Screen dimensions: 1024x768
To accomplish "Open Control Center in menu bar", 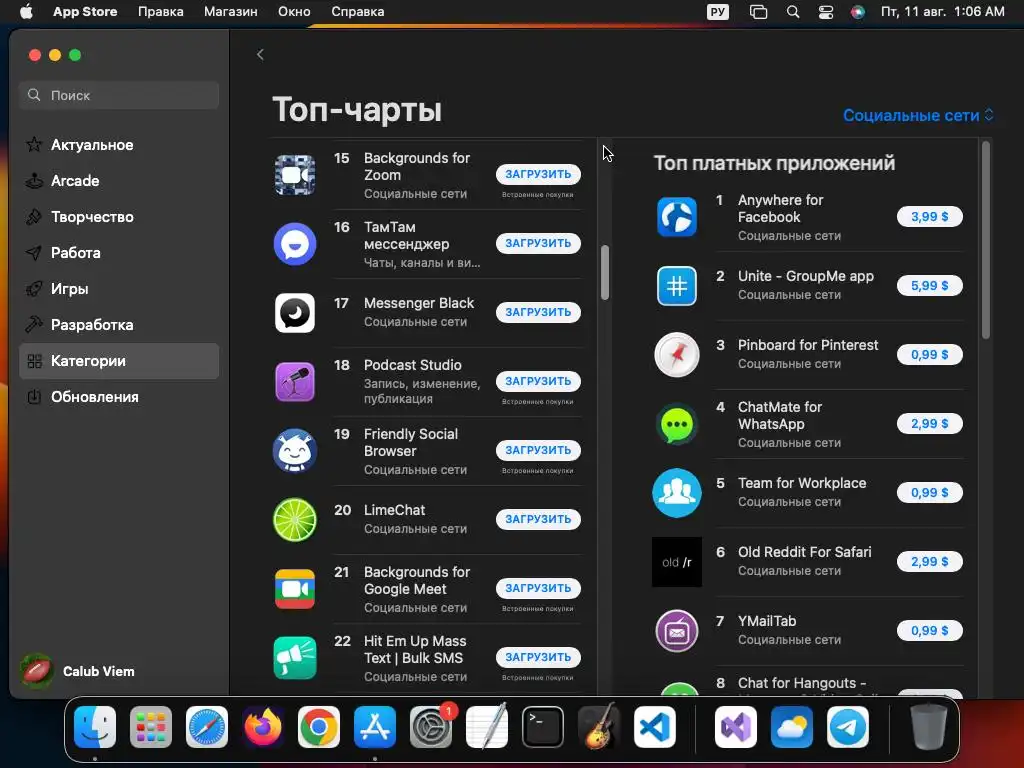I will 825,12.
